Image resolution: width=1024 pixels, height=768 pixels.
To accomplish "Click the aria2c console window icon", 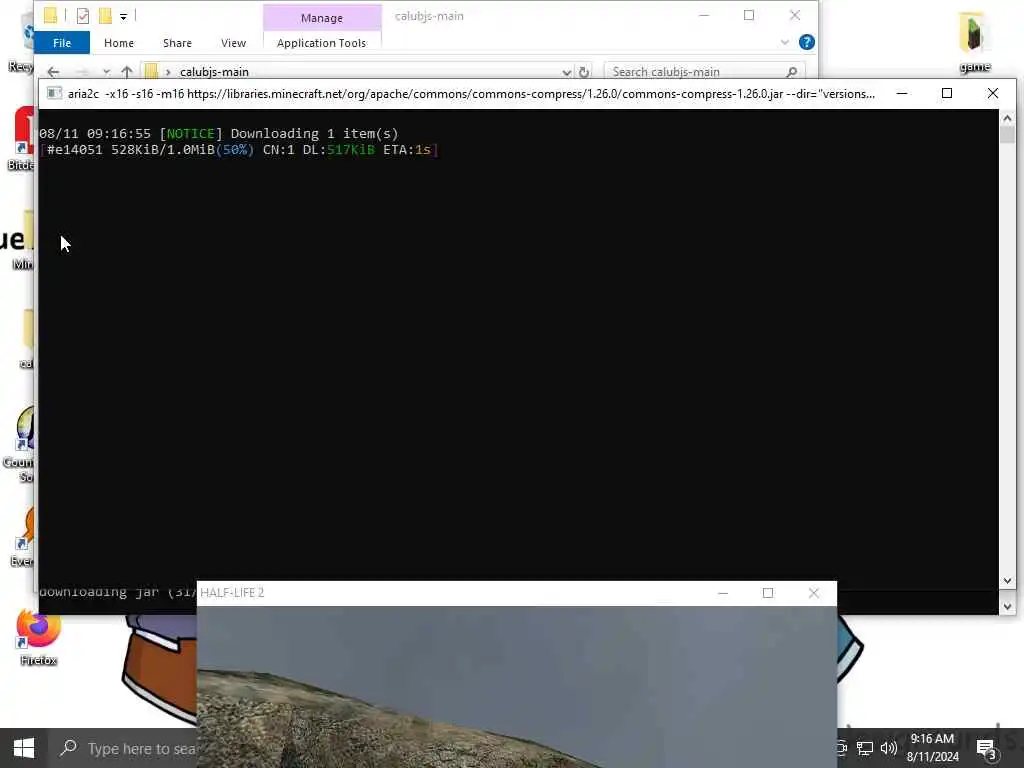I will point(55,93).
